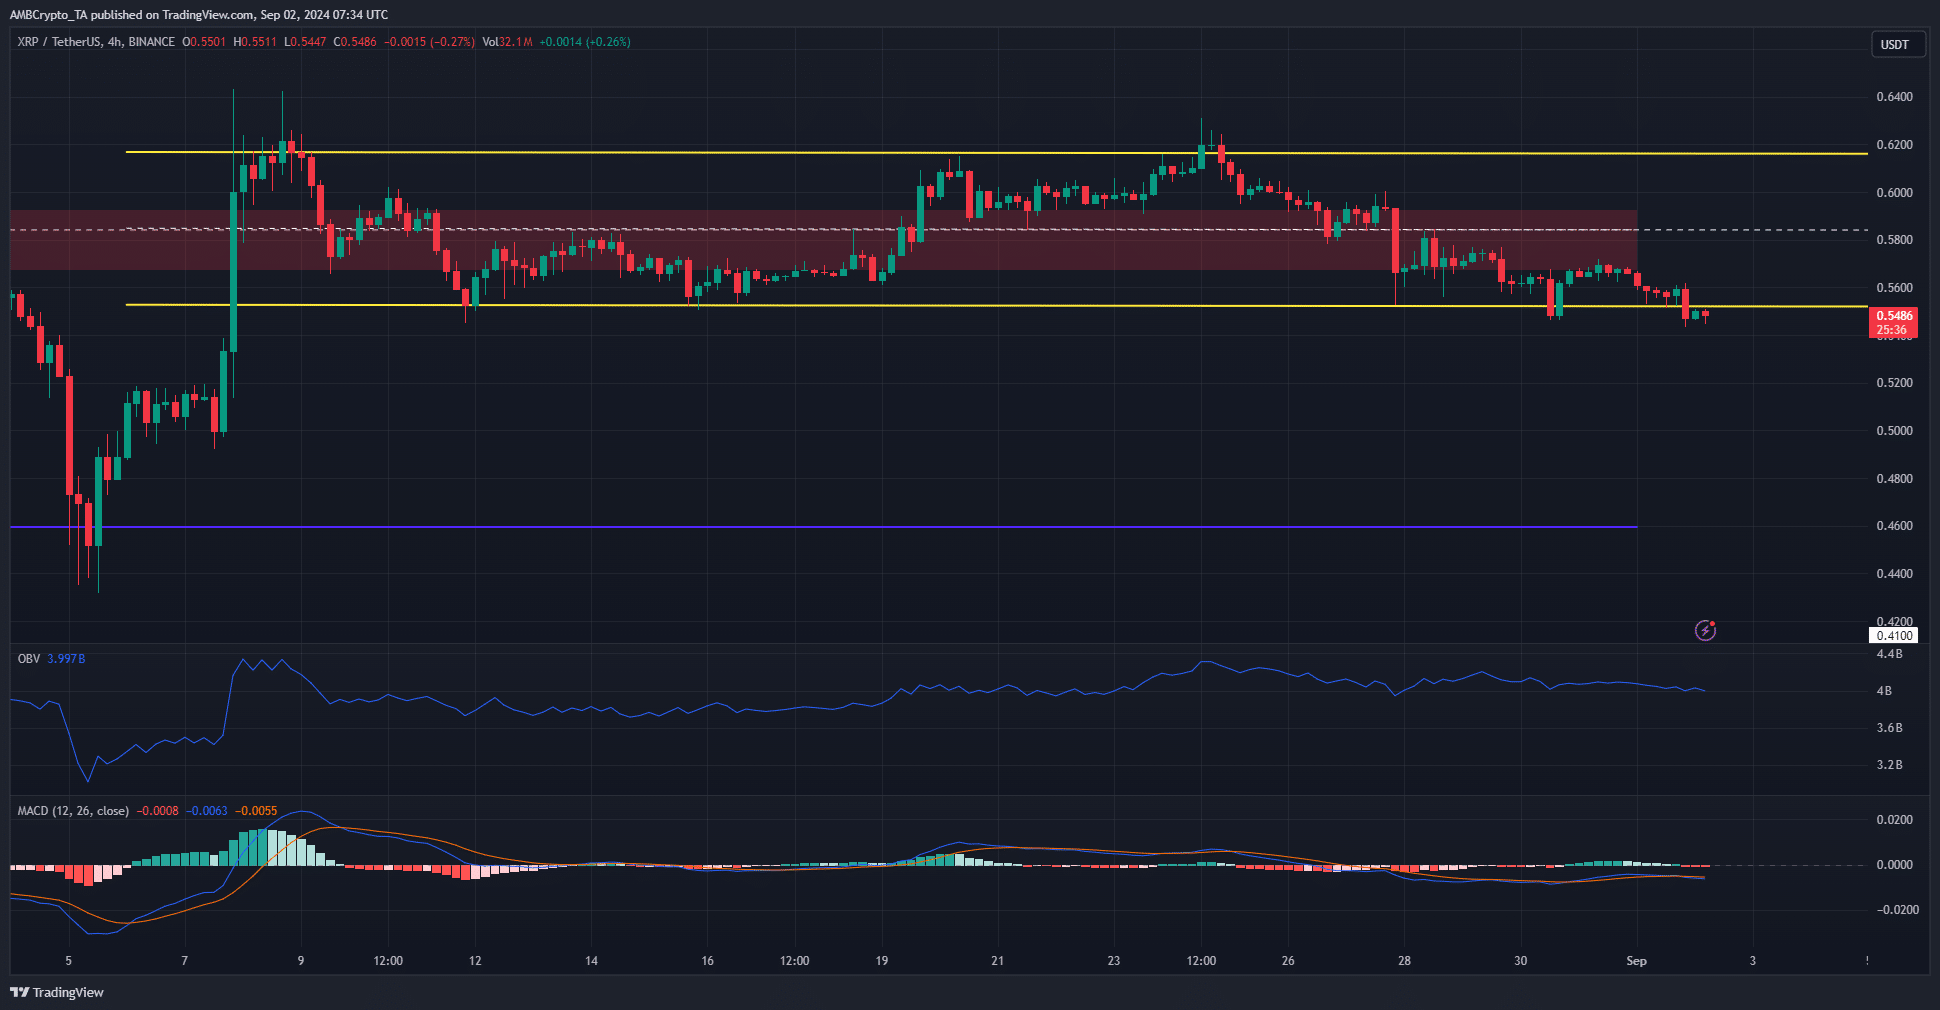This screenshot has height=1010, width=1940.
Task: Click the open value O0.5501
Action: (x=204, y=42)
